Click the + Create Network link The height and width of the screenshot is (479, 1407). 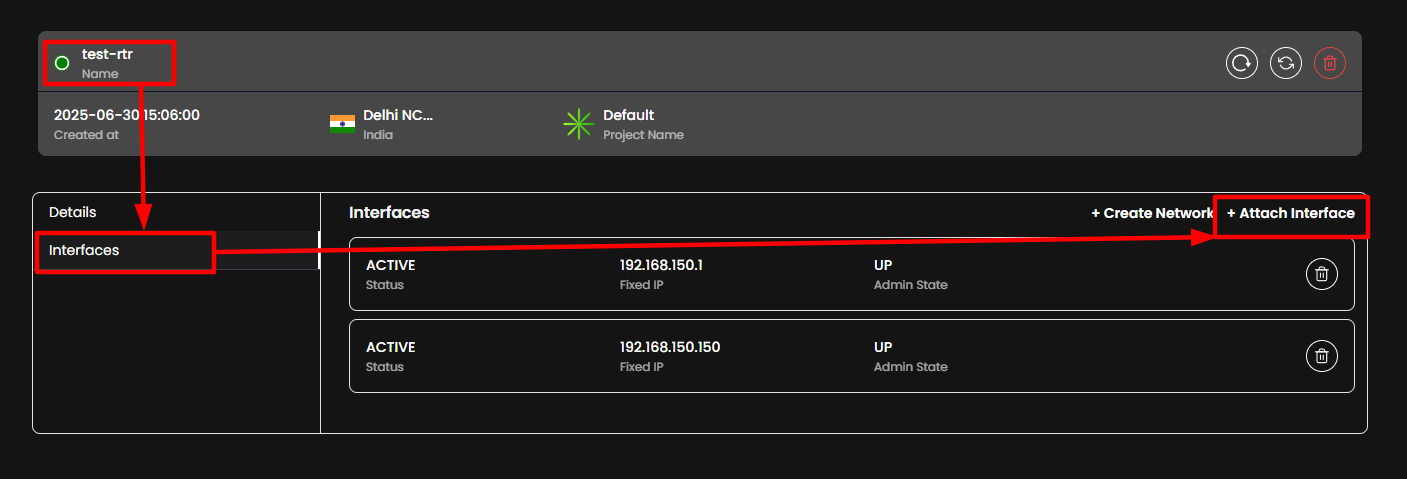coord(1151,213)
